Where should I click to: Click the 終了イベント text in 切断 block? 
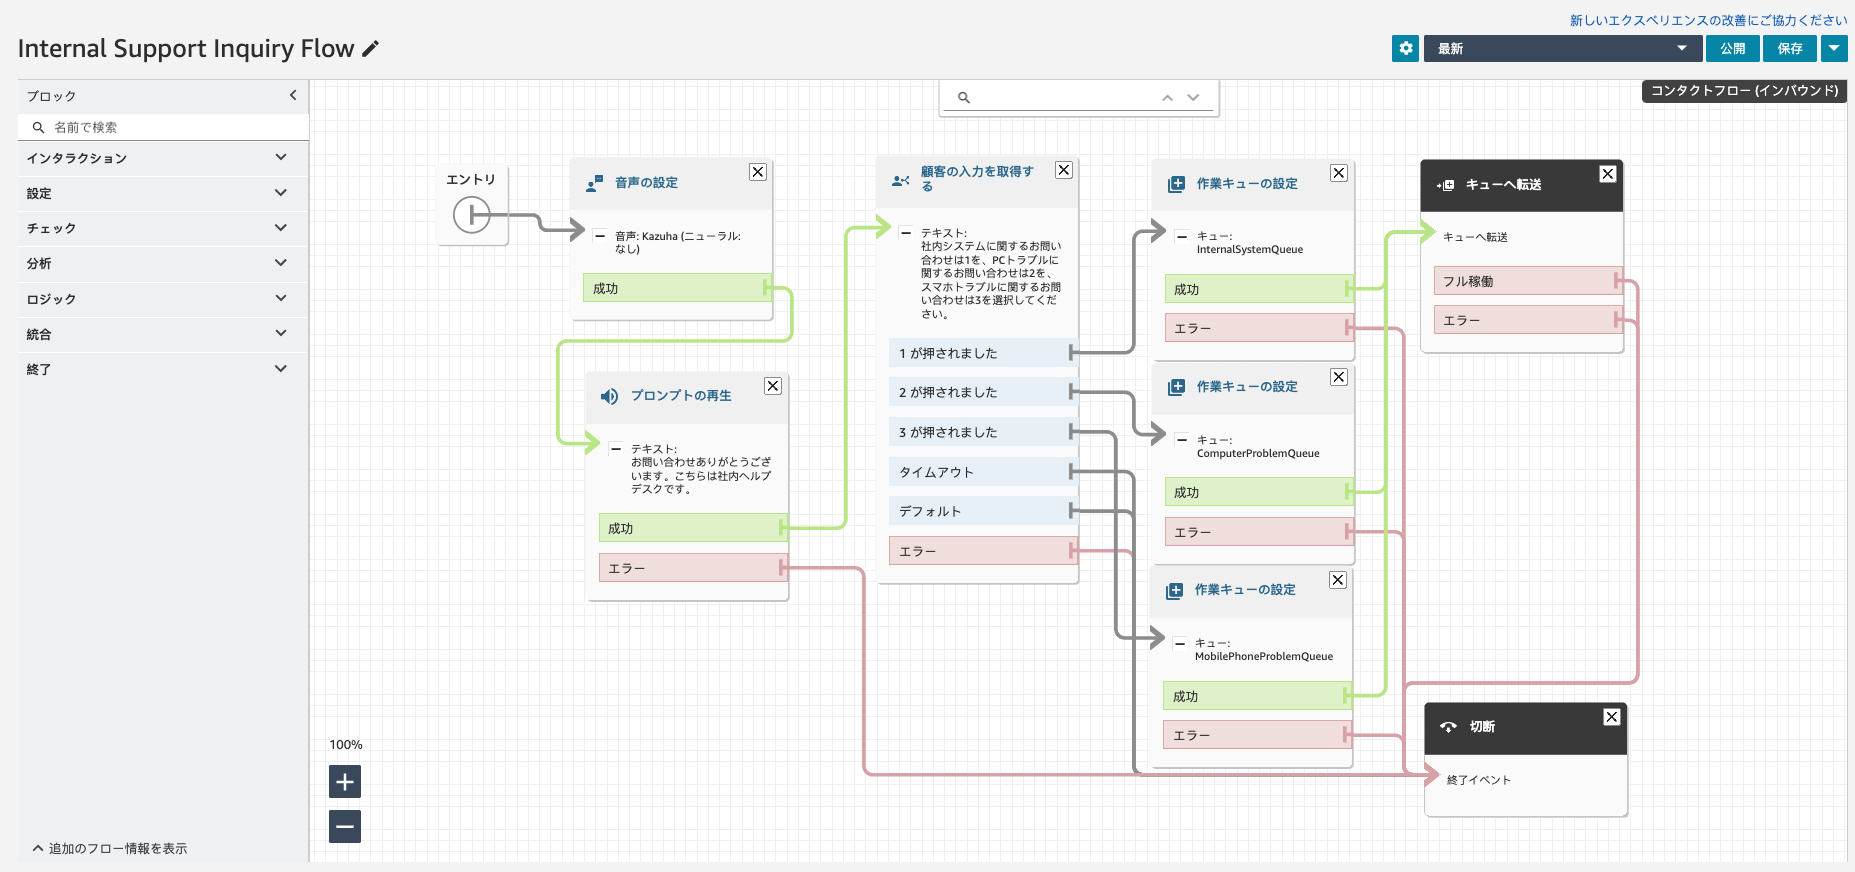click(1478, 780)
